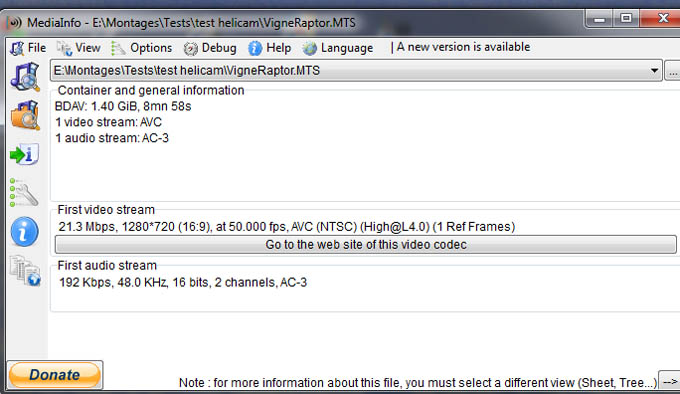Viewport: 680px width, 394px height.
Task: Click the arrow button to change view
Action: pyautogui.click(x=670, y=382)
